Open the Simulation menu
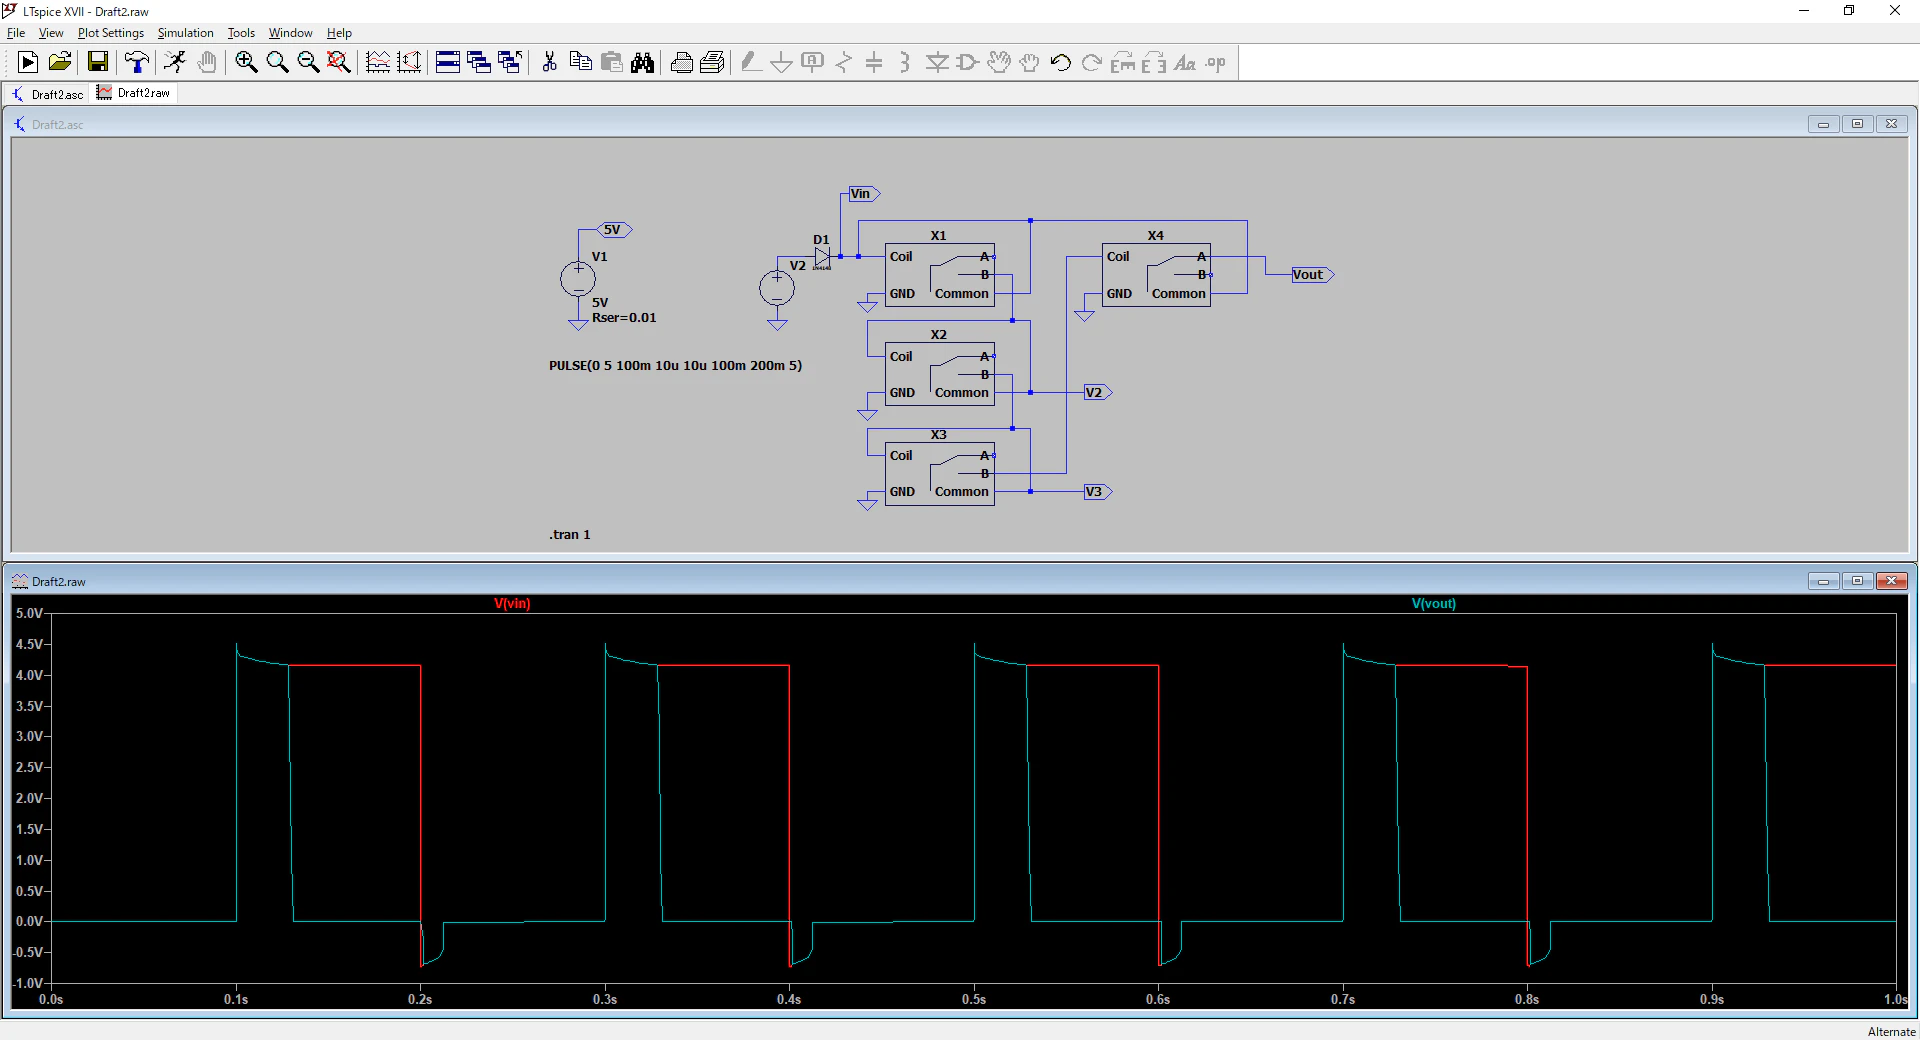Viewport: 1920px width, 1040px height. pyautogui.click(x=185, y=33)
